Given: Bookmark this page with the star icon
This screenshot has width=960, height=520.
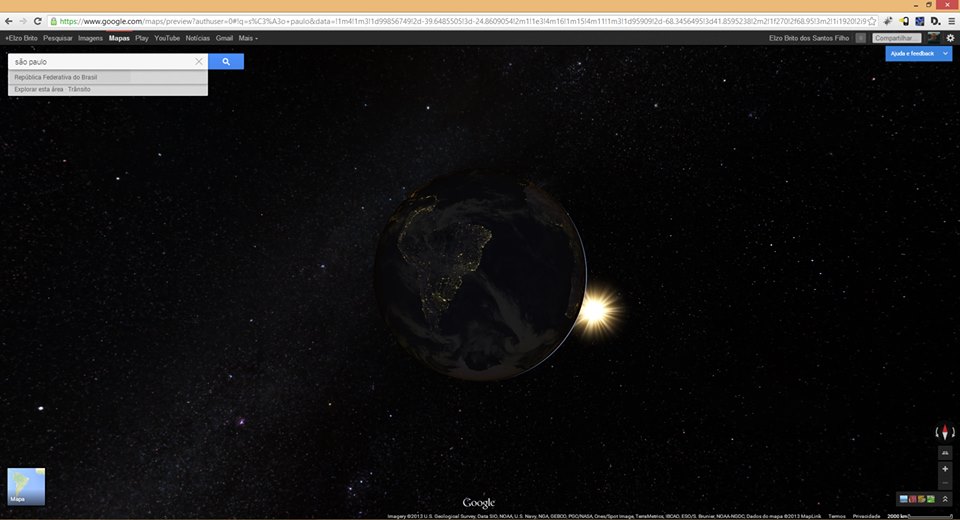Looking at the screenshot, I should (872, 20).
